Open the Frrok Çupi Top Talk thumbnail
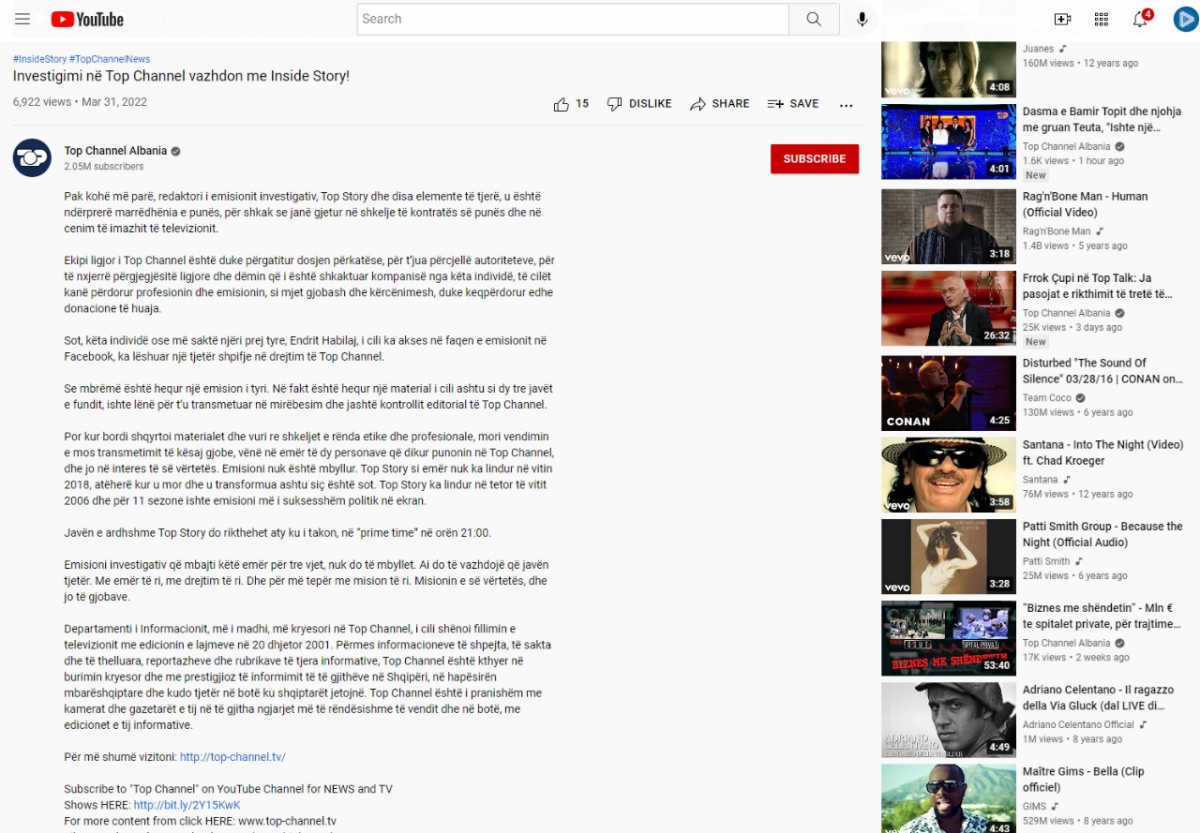Screen dimensions: 1200x833 click(x=948, y=308)
